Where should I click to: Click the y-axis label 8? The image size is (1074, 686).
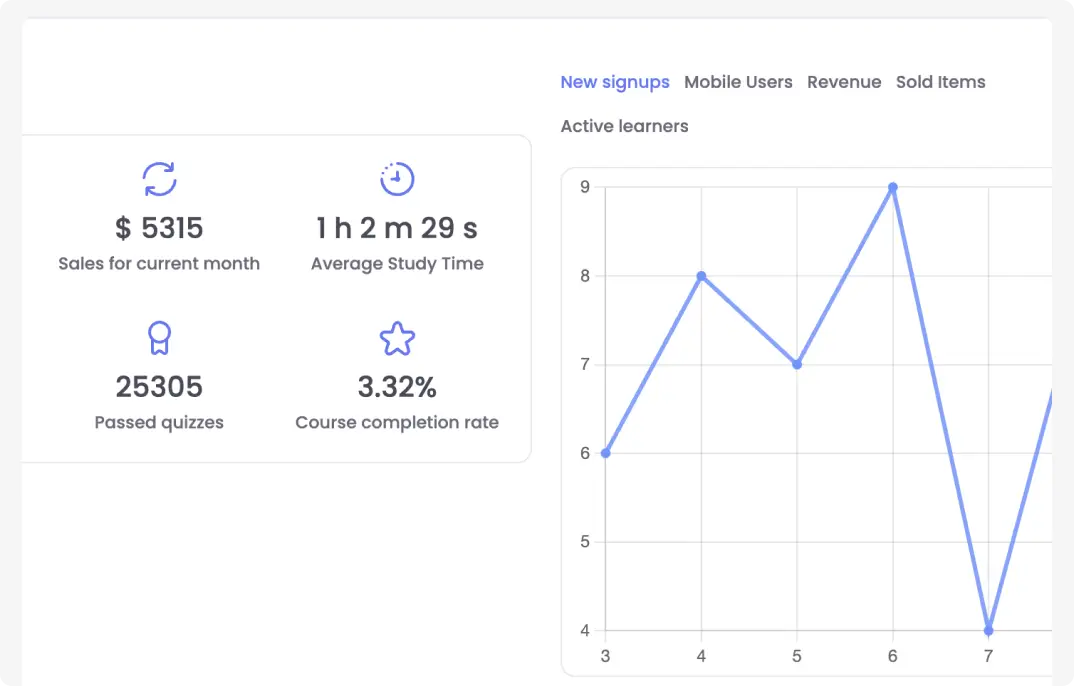(x=585, y=276)
